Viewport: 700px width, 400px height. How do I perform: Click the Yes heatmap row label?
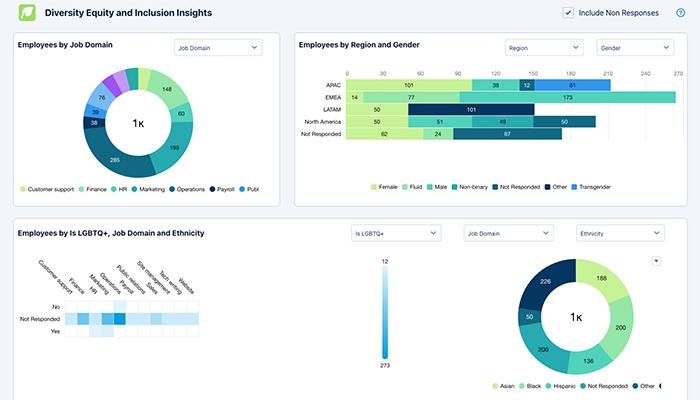point(55,331)
